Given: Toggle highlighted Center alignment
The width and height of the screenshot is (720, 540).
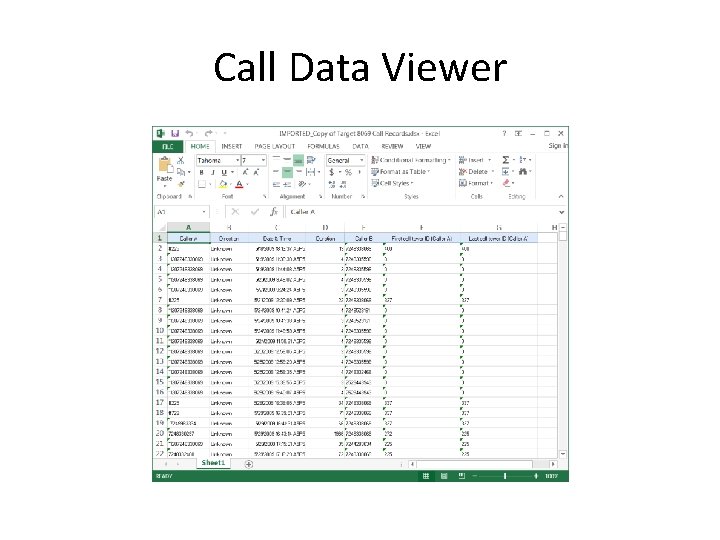Looking at the screenshot, I should pyautogui.click(x=287, y=172).
